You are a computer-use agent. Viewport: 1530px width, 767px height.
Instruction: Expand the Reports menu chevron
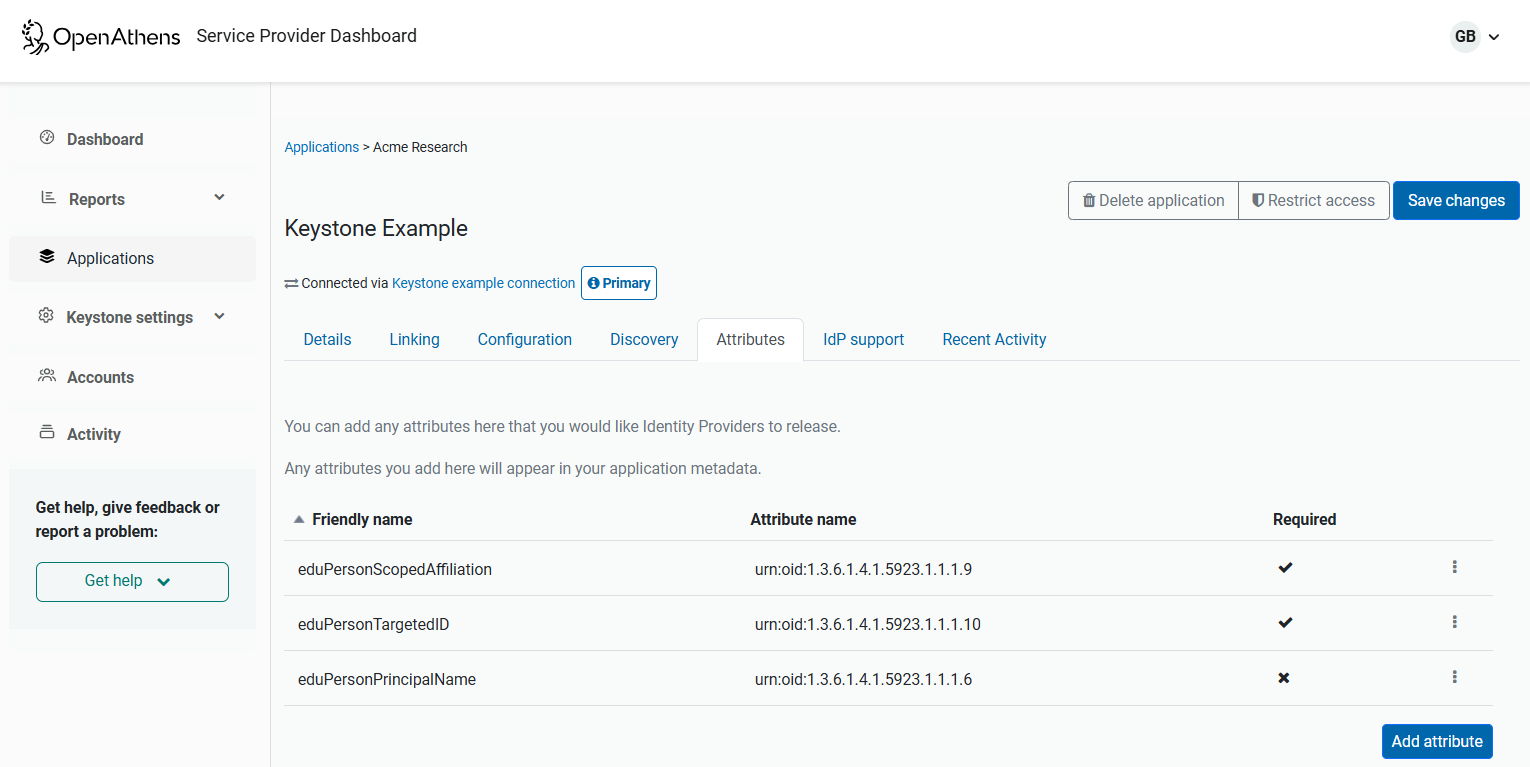click(x=219, y=197)
